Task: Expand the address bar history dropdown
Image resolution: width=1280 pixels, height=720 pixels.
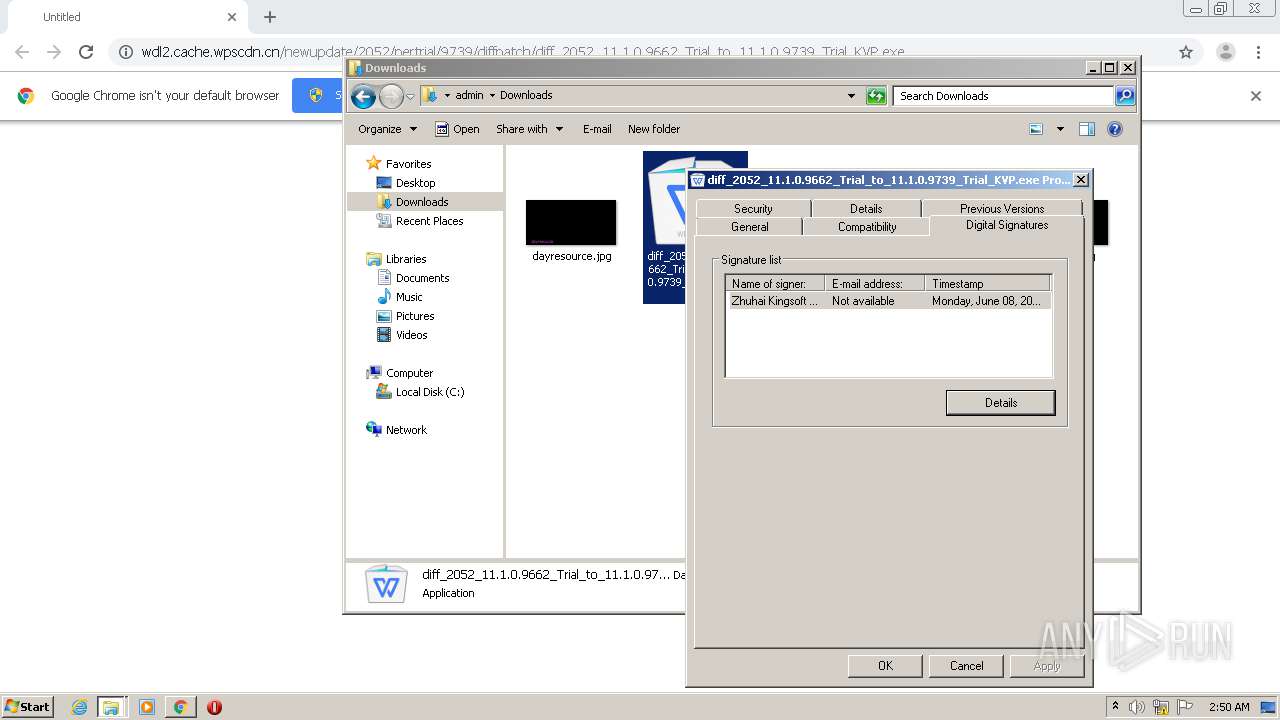Action: 851,96
